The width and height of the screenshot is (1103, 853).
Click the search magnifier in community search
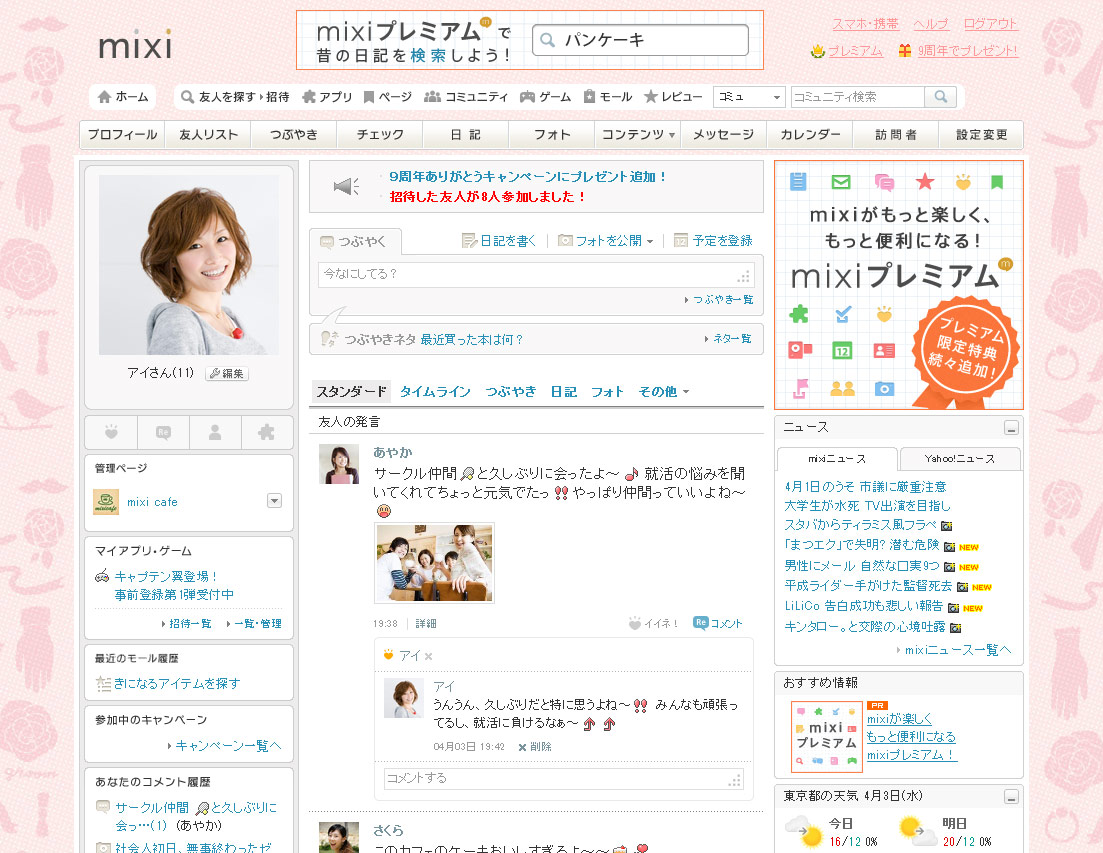click(941, 97)
